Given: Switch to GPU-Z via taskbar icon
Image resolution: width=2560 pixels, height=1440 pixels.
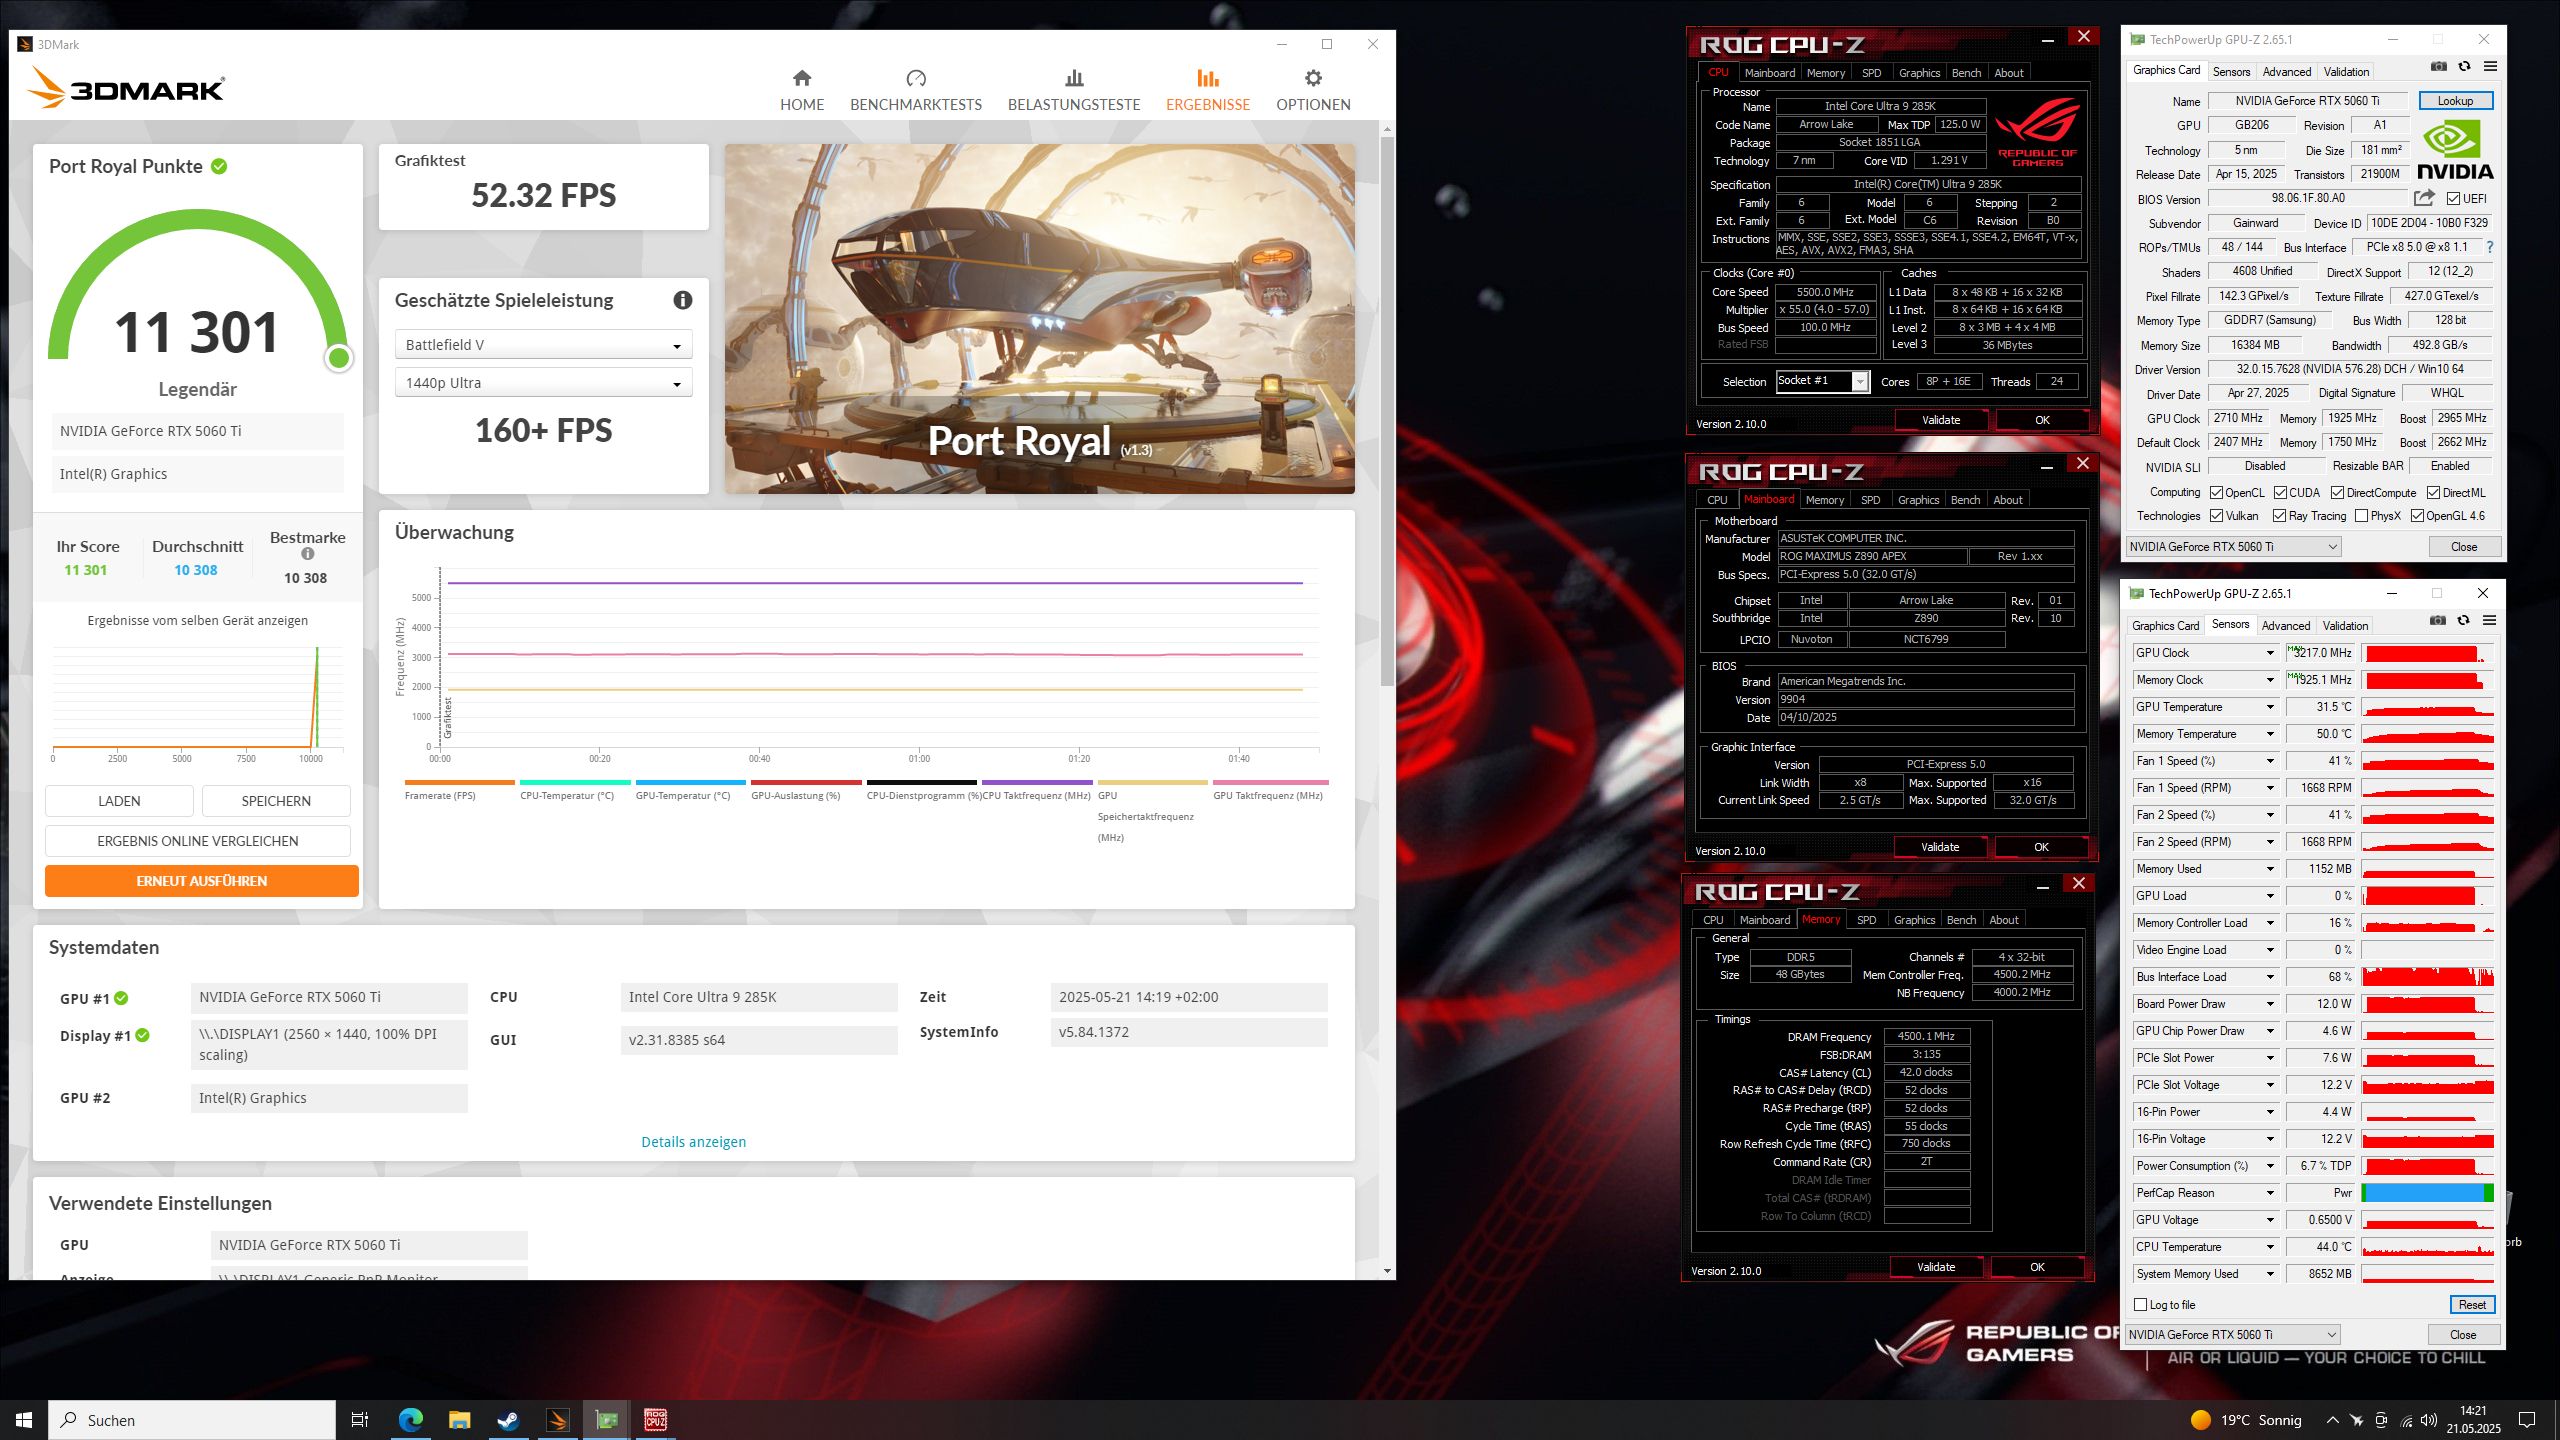Looking at the screenshot, I should 606,1420.
